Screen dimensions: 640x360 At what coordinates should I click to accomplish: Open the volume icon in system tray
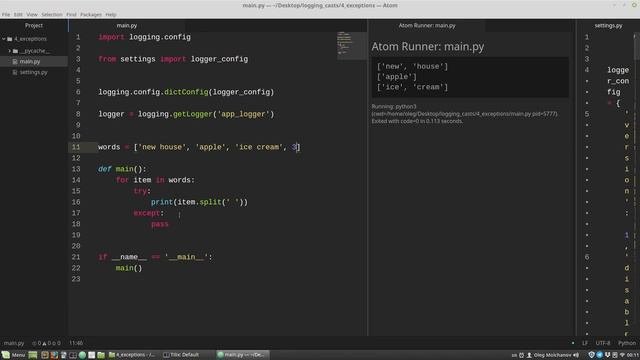point(576,355)
